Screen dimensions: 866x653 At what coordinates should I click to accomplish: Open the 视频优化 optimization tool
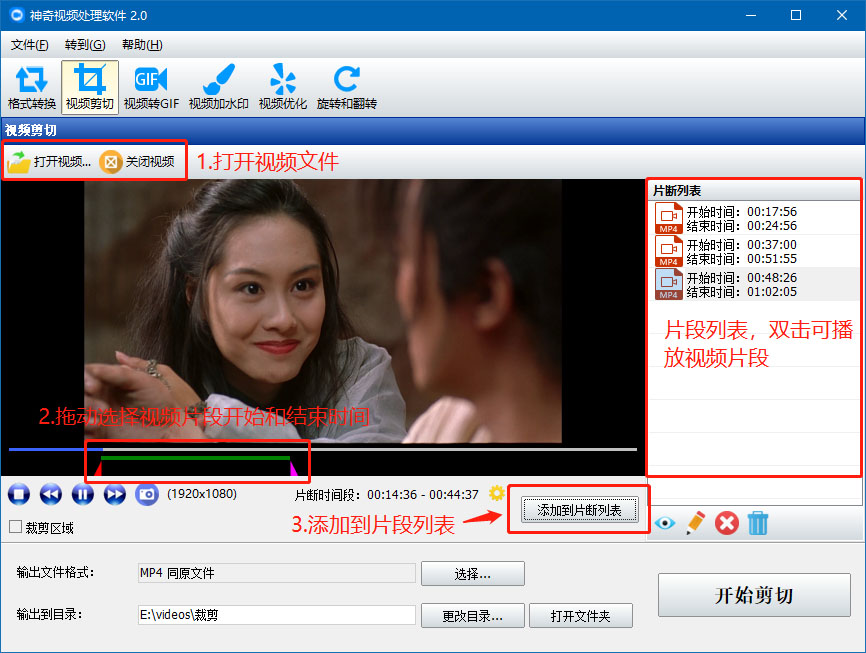284,87
